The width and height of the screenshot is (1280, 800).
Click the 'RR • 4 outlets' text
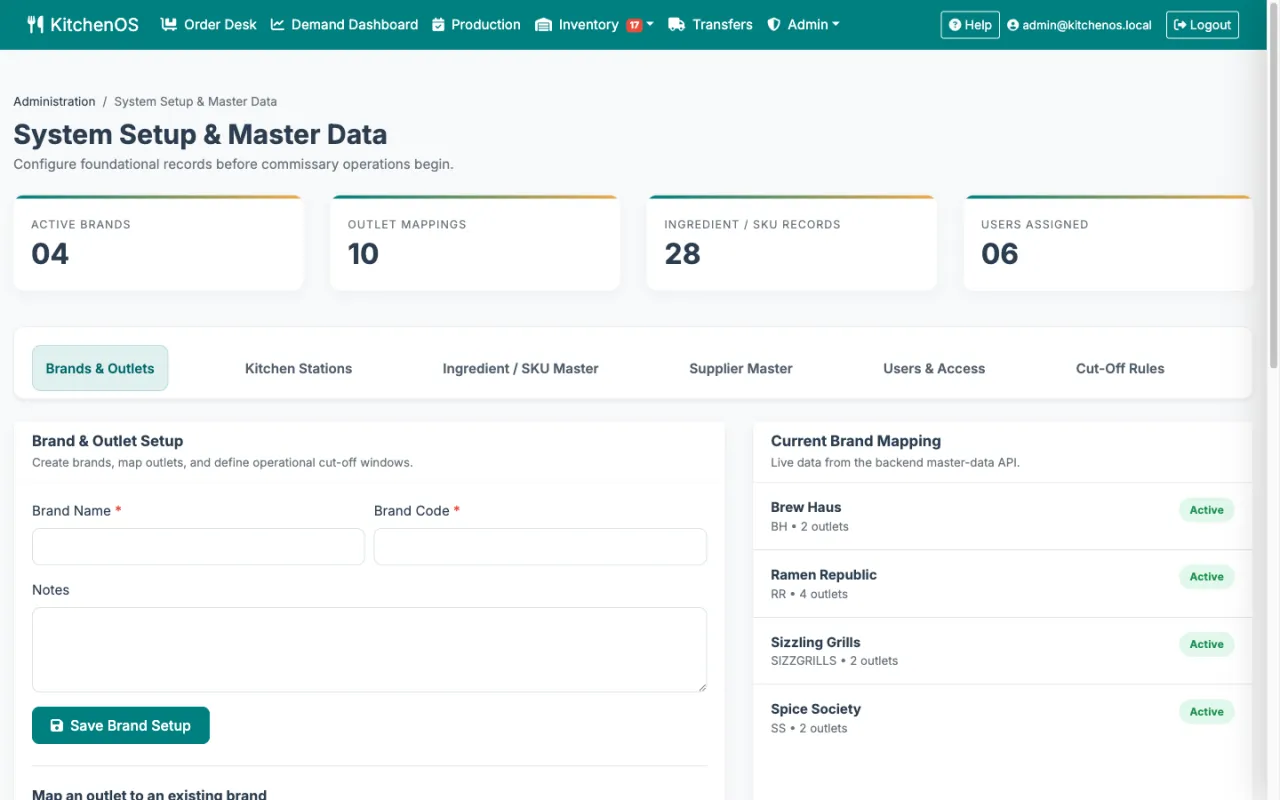[x=809, y=594]
